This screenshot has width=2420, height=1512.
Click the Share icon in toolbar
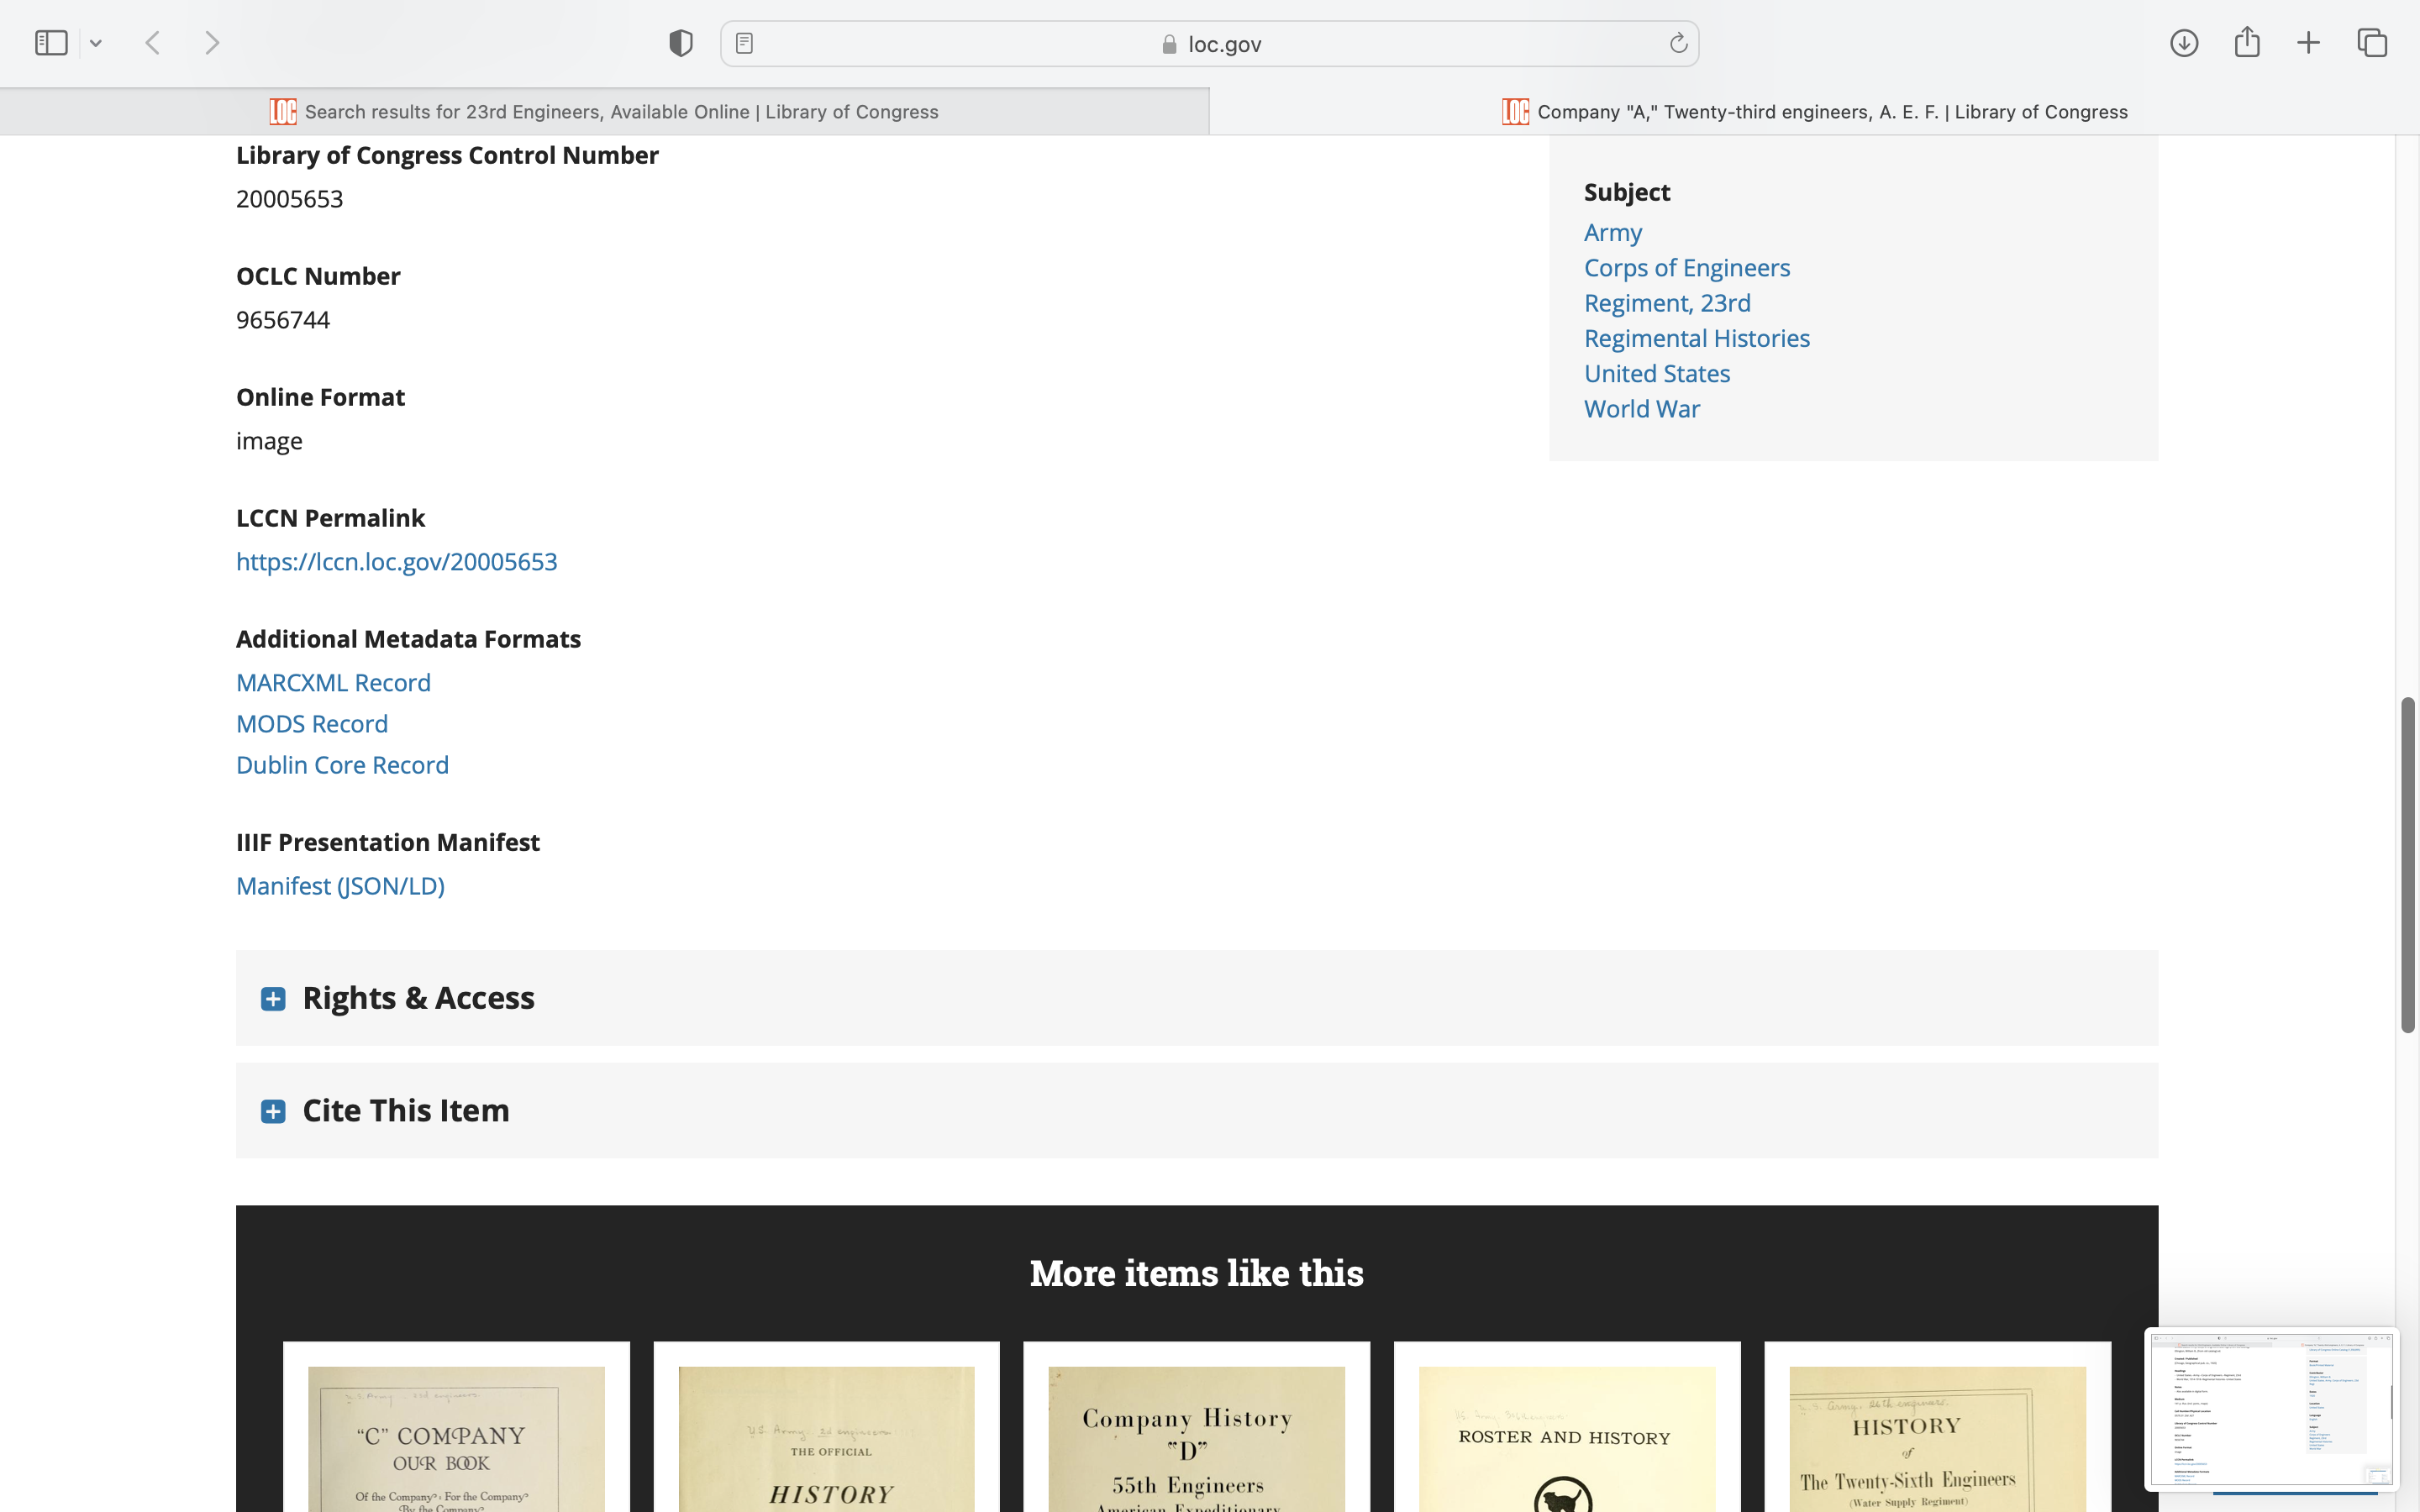pos(2247,43)
